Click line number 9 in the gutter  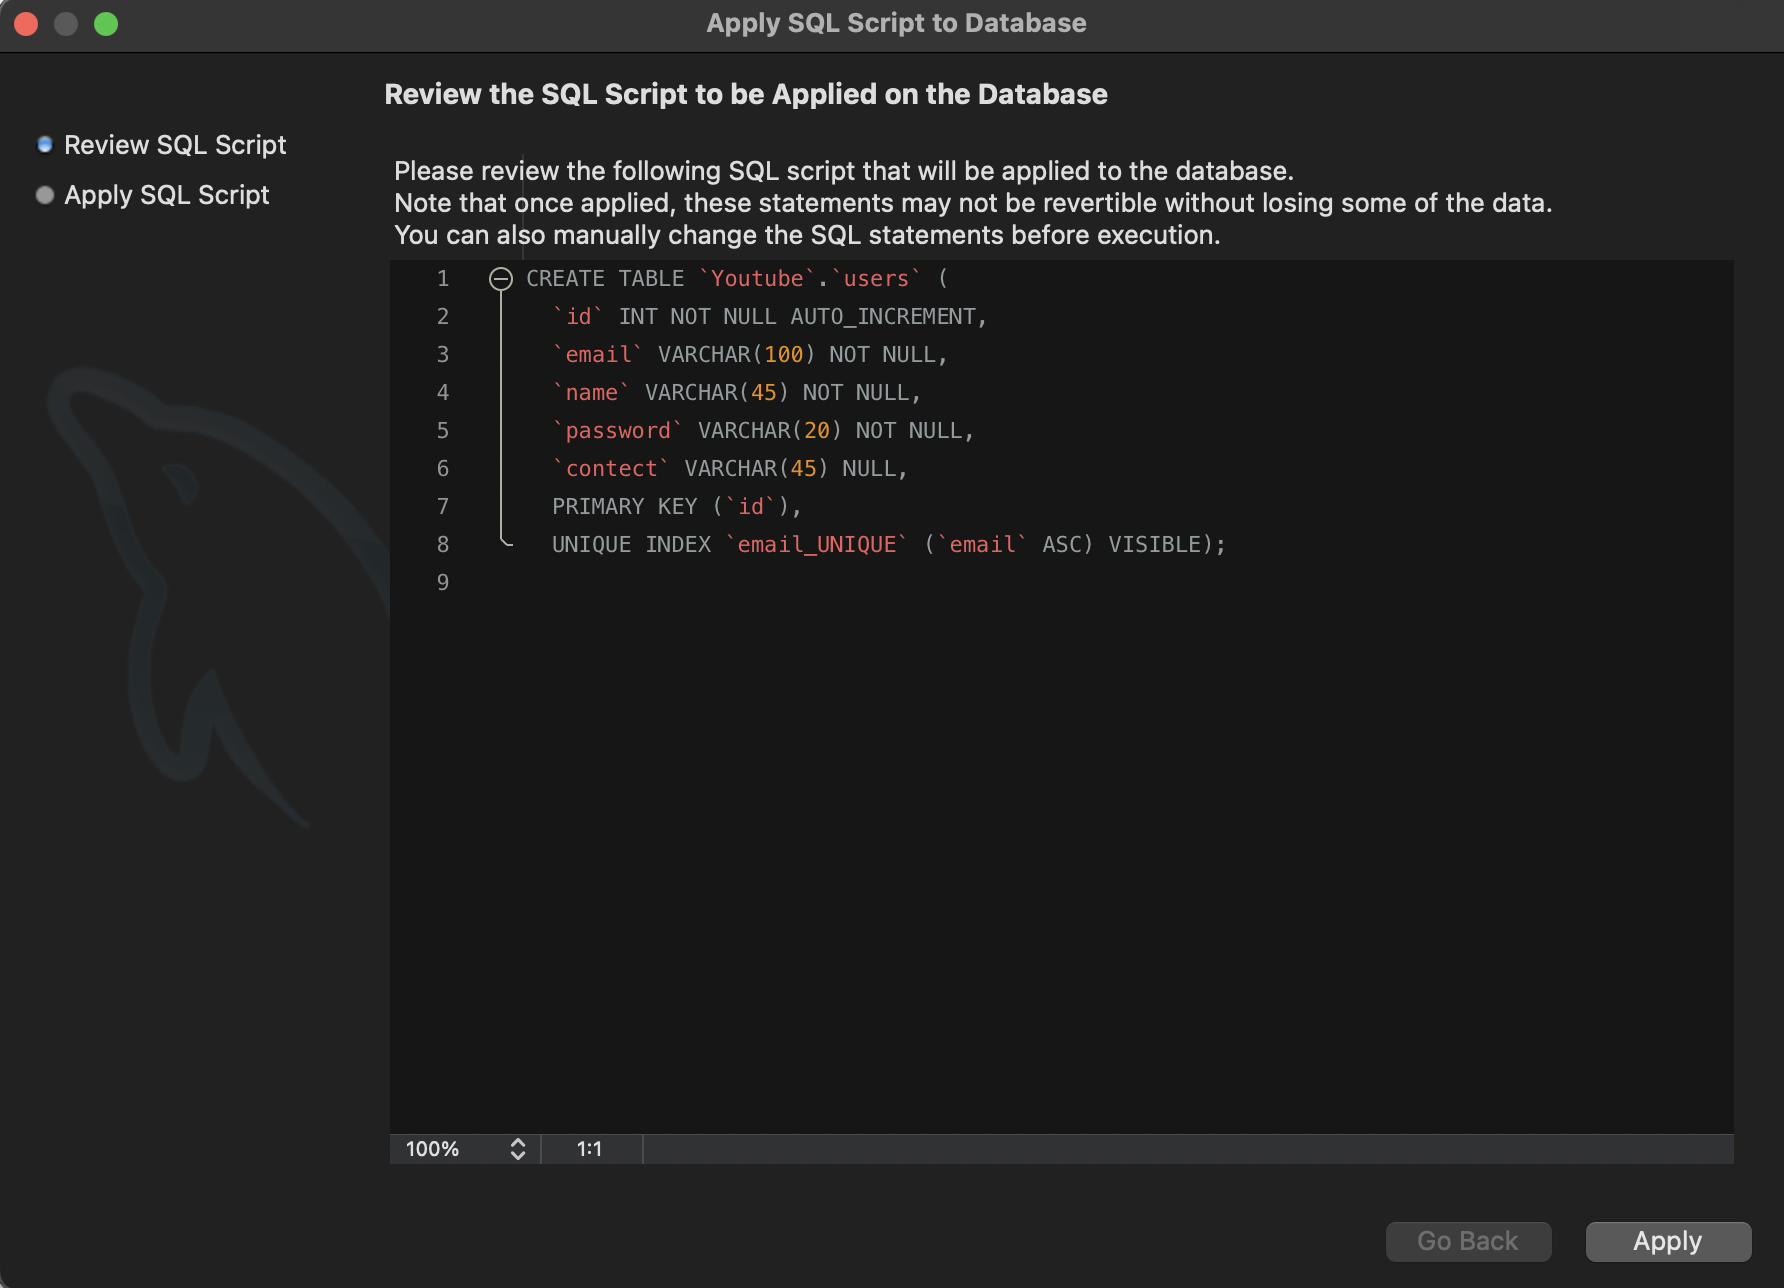click(x=443, y=583)
